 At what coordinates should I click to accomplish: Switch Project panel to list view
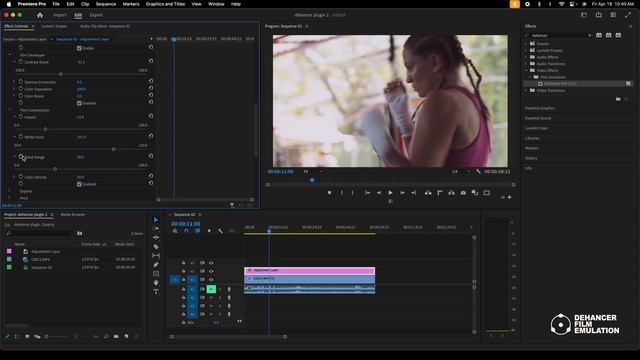click(x=17, y=336)
